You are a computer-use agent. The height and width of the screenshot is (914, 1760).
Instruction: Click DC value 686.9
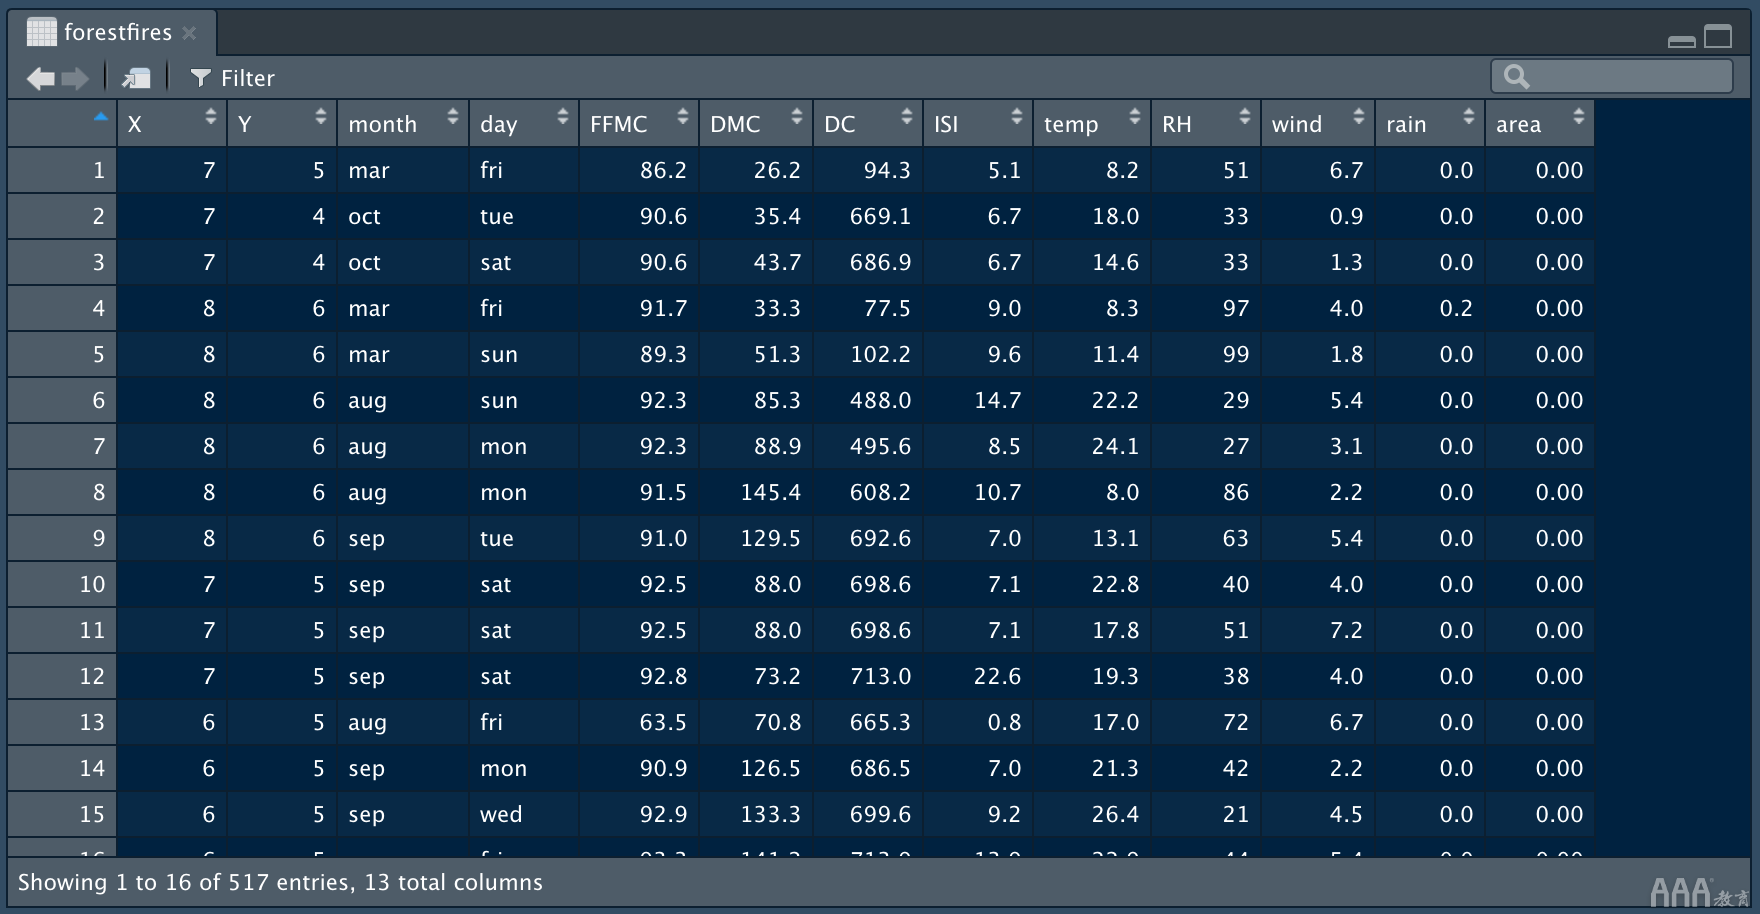click(880, 263)
